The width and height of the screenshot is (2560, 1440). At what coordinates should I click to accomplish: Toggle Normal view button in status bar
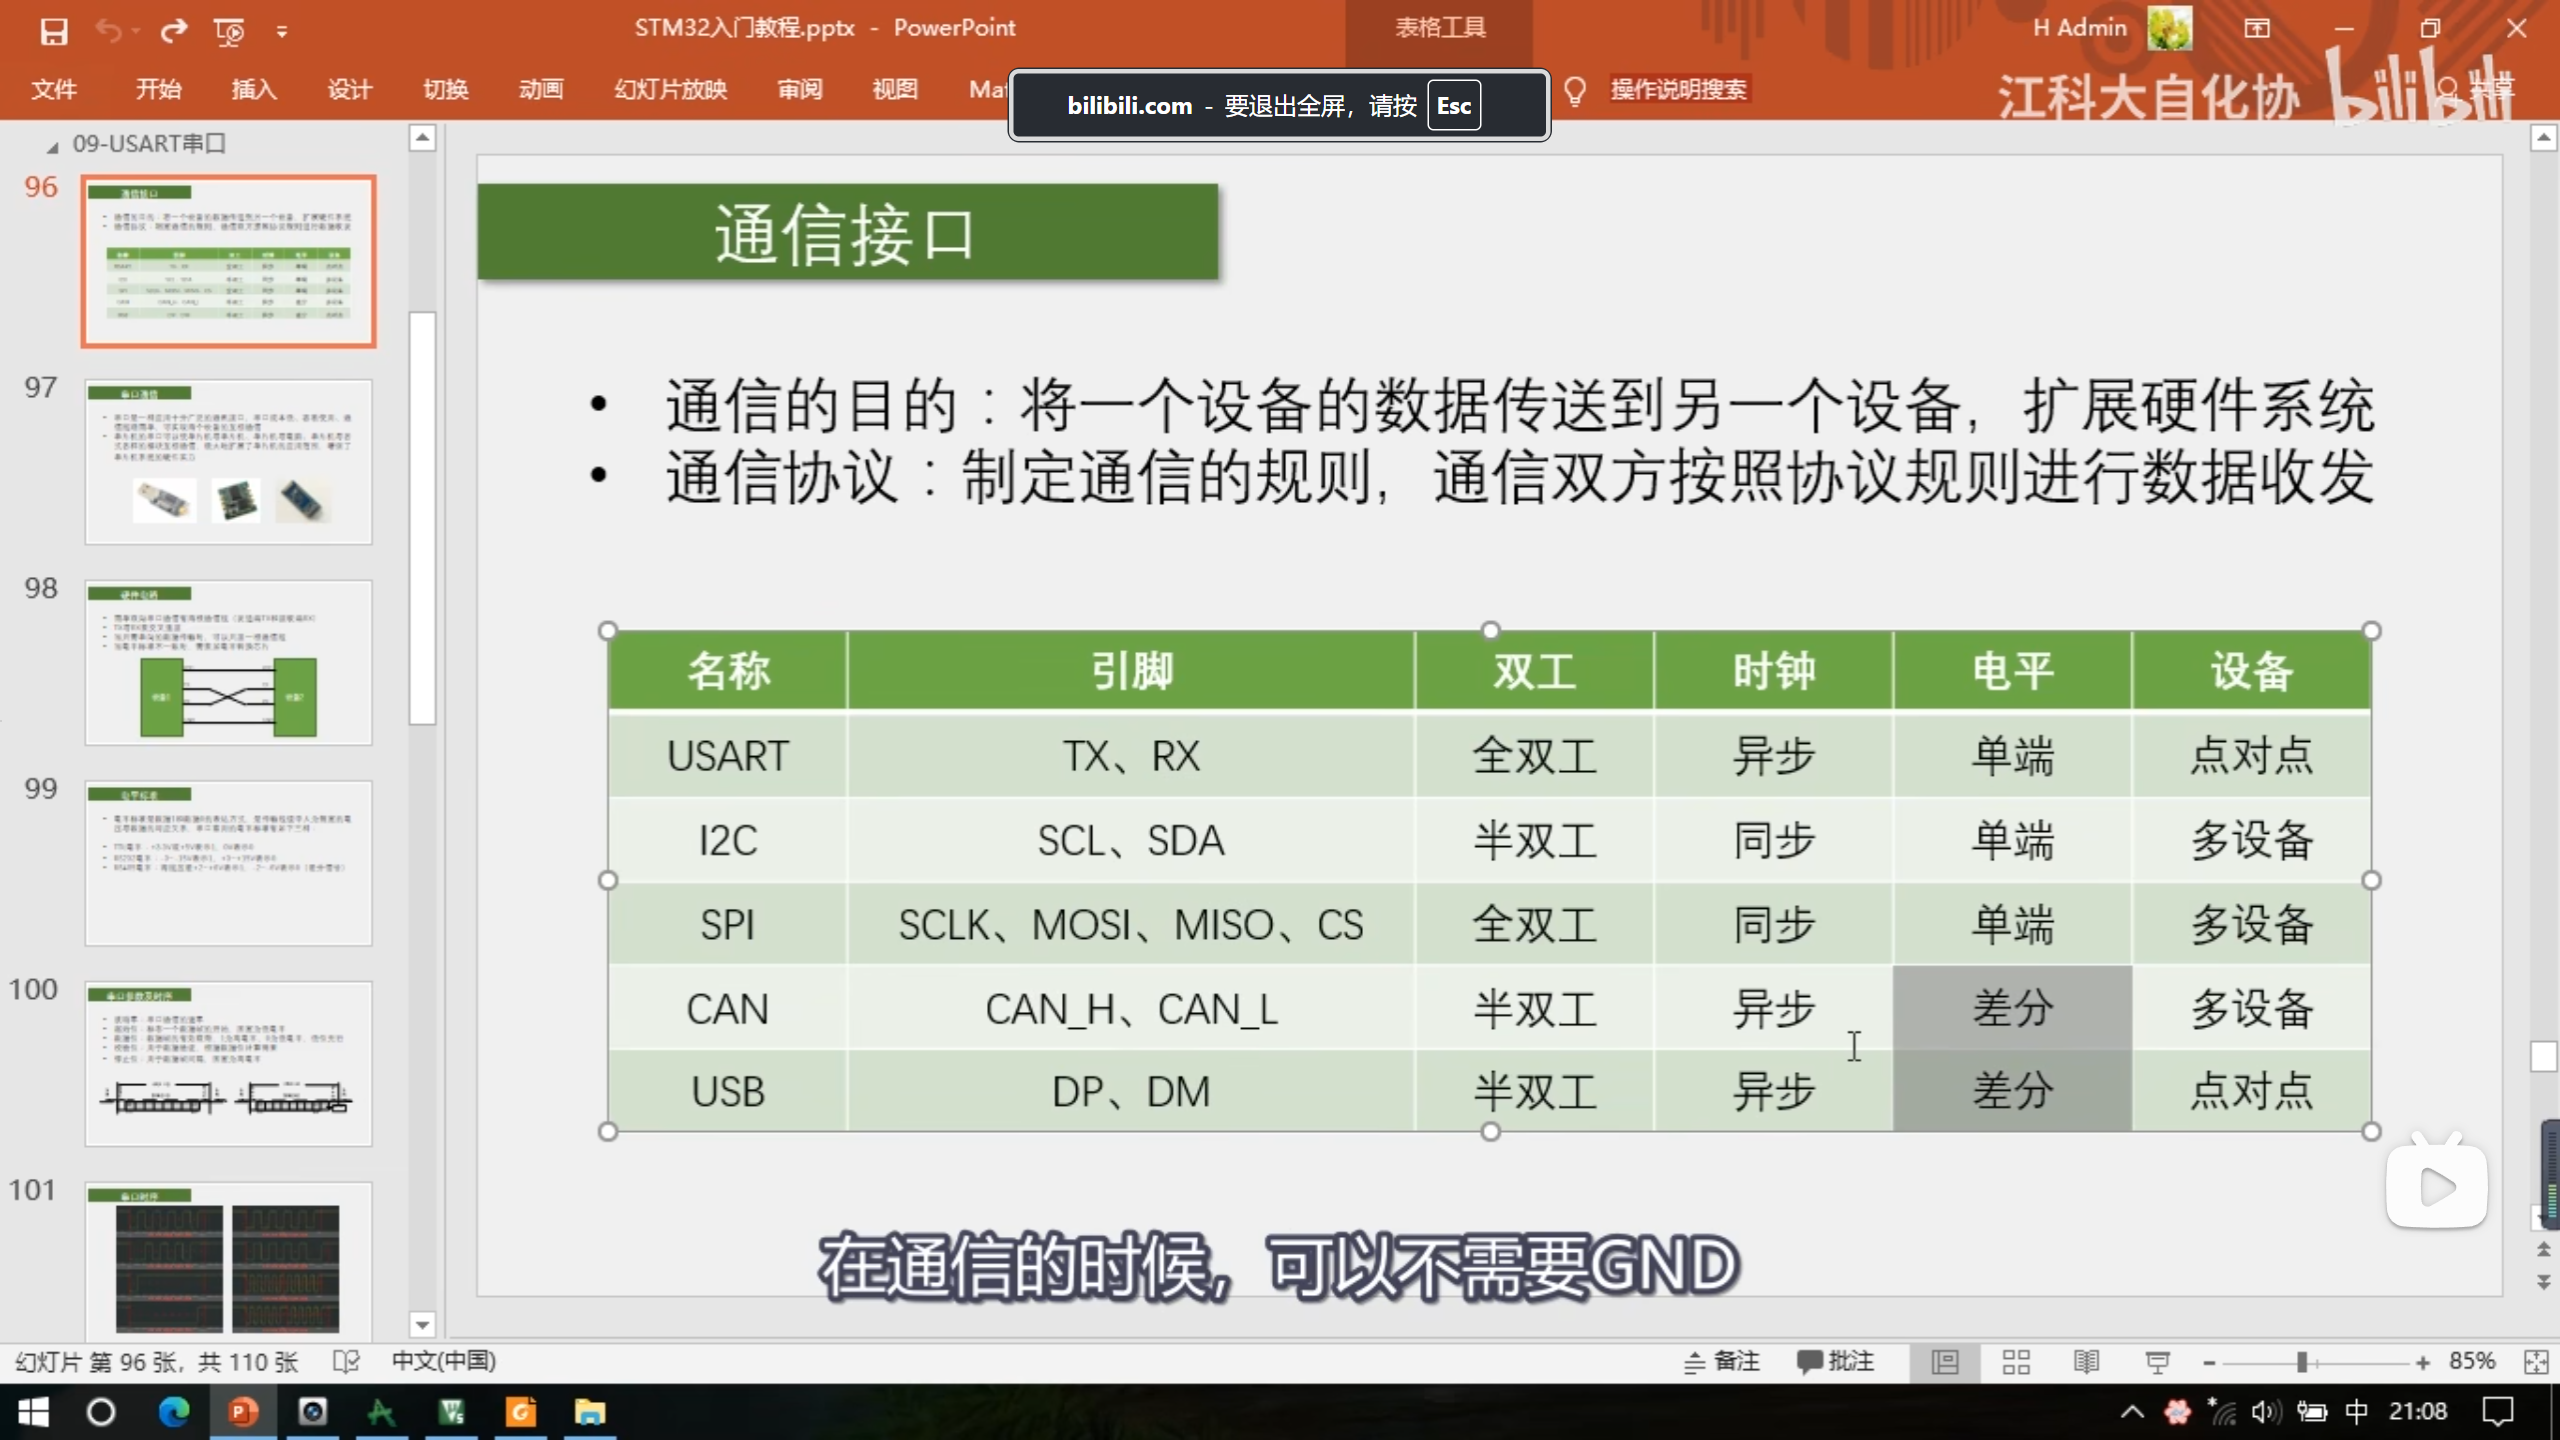(x=1945, y=1362)
